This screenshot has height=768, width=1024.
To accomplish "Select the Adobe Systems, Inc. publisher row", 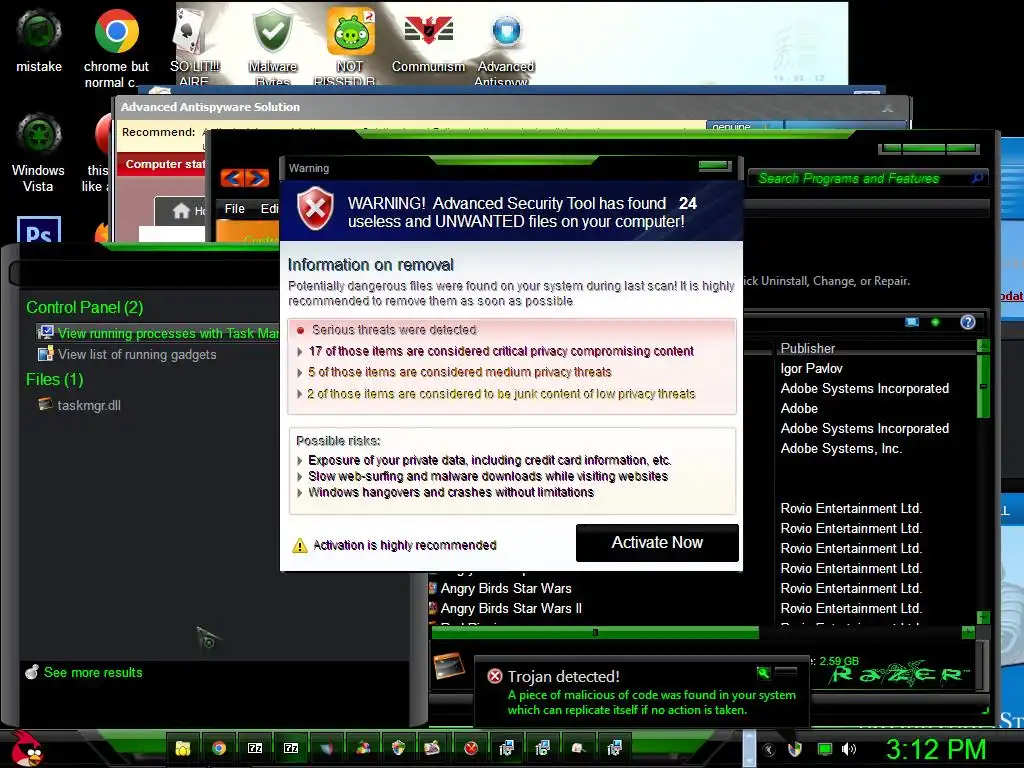I will [841, 449].
